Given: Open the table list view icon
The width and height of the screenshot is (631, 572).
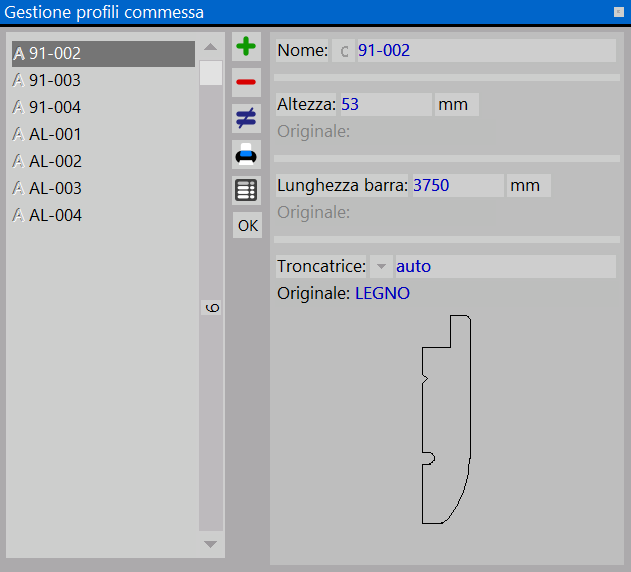Looking at the screenshot, I should [x=246, y=190].
